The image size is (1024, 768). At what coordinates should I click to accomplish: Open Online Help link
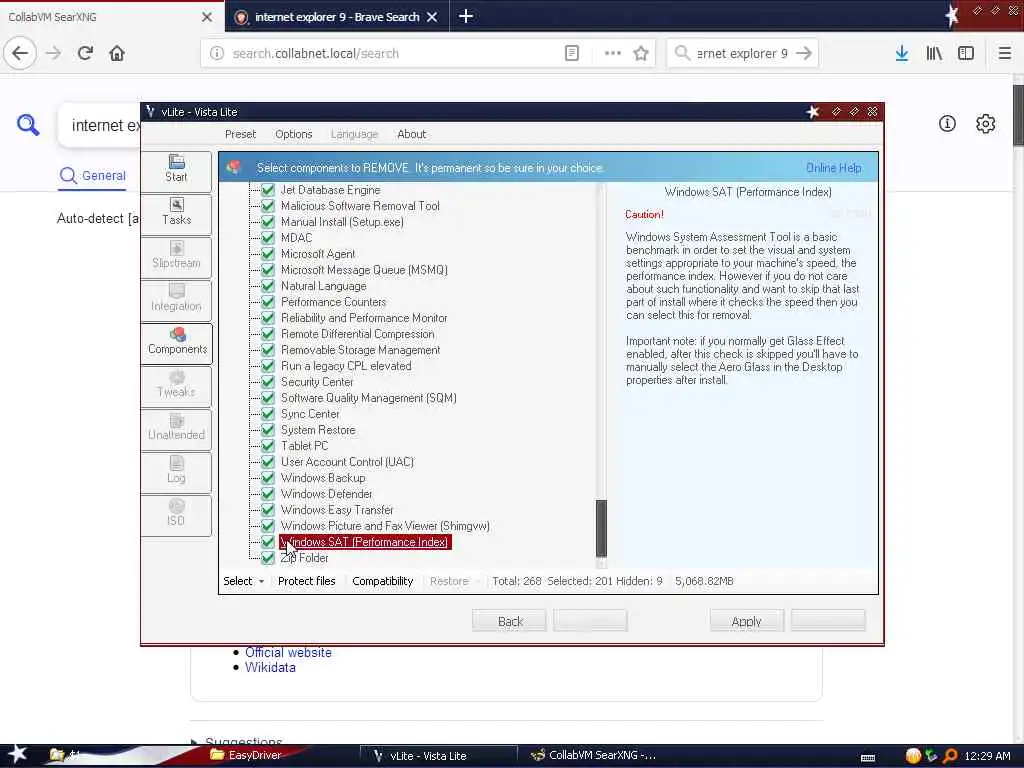833,168
